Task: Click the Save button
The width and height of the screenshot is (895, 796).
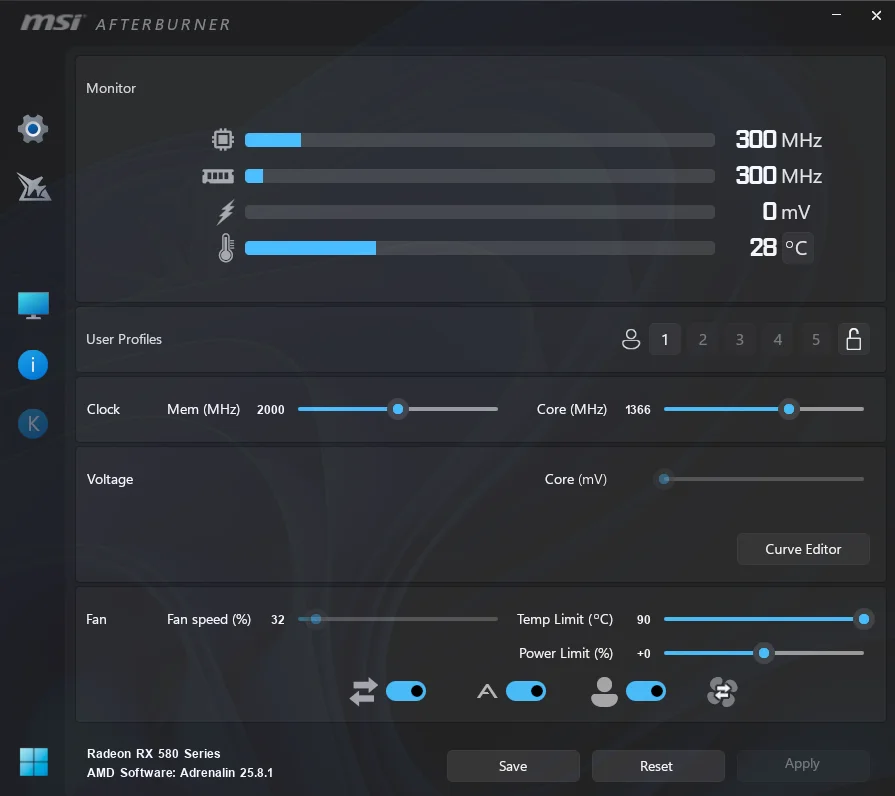Action: [513, 766]
